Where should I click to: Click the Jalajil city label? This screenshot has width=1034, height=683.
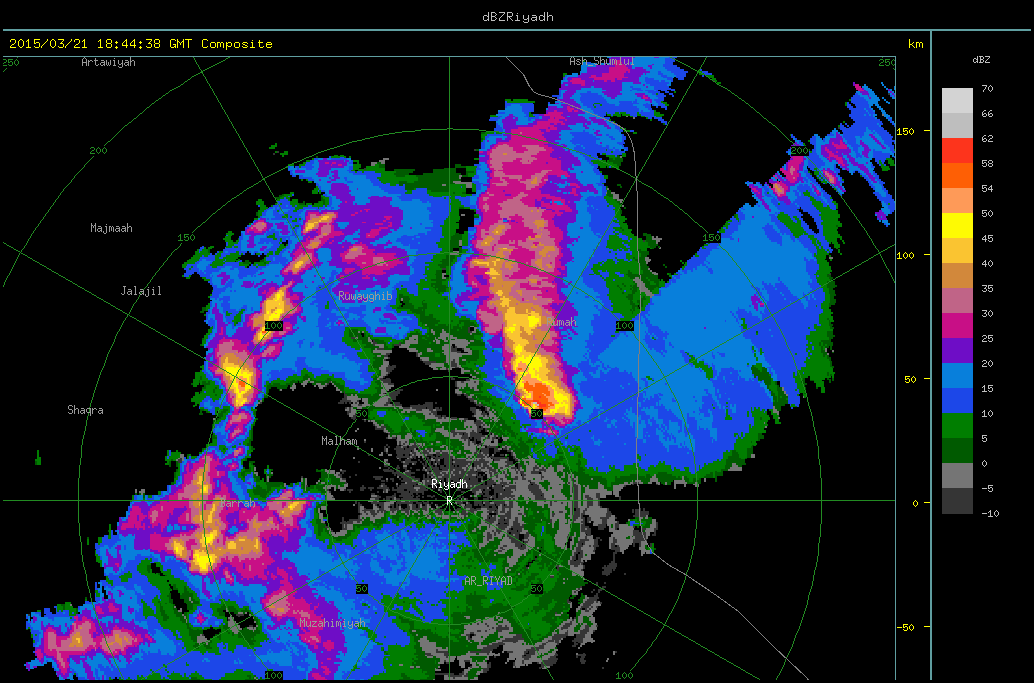coord(141,291)
